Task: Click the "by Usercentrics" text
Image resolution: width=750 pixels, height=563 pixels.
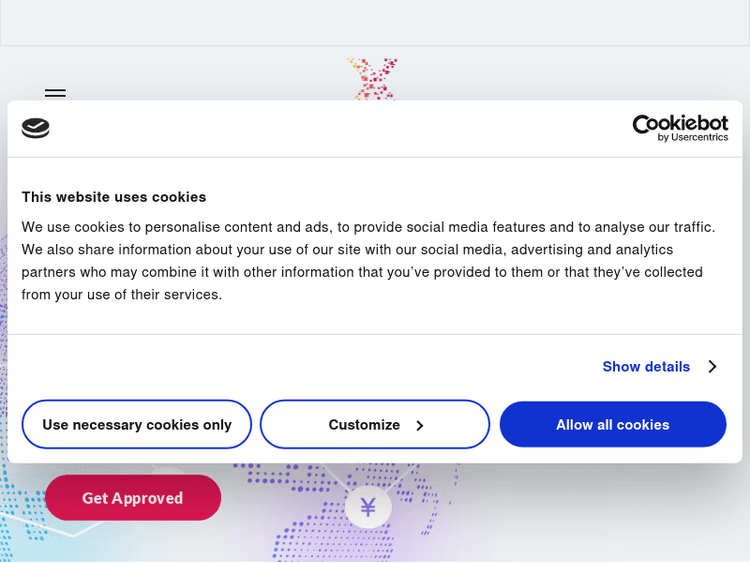Action: 693,137
